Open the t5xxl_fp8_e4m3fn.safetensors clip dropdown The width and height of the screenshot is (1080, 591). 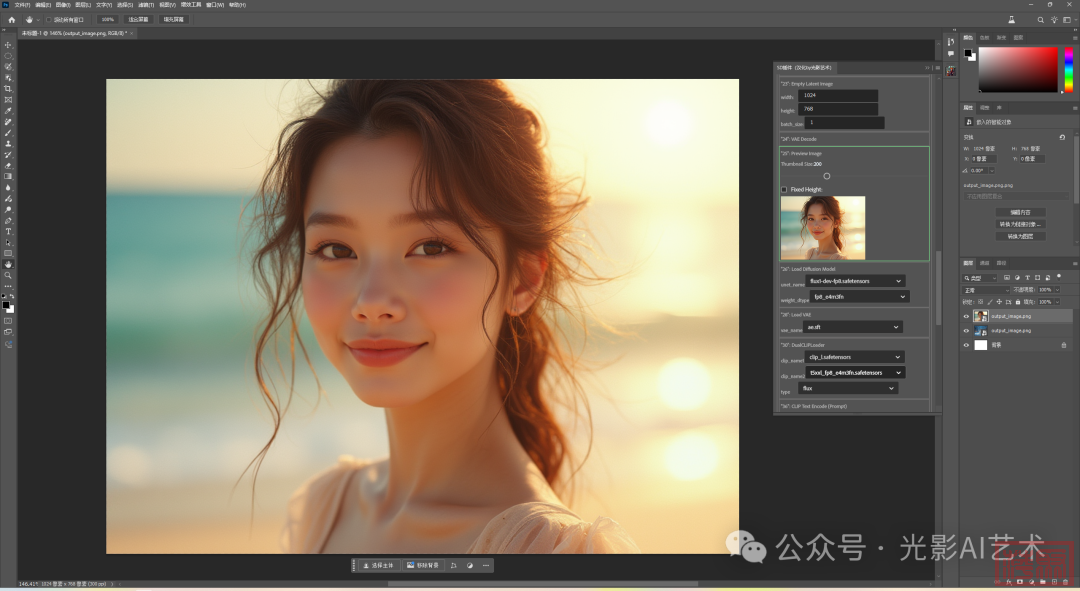click(855, 372)
